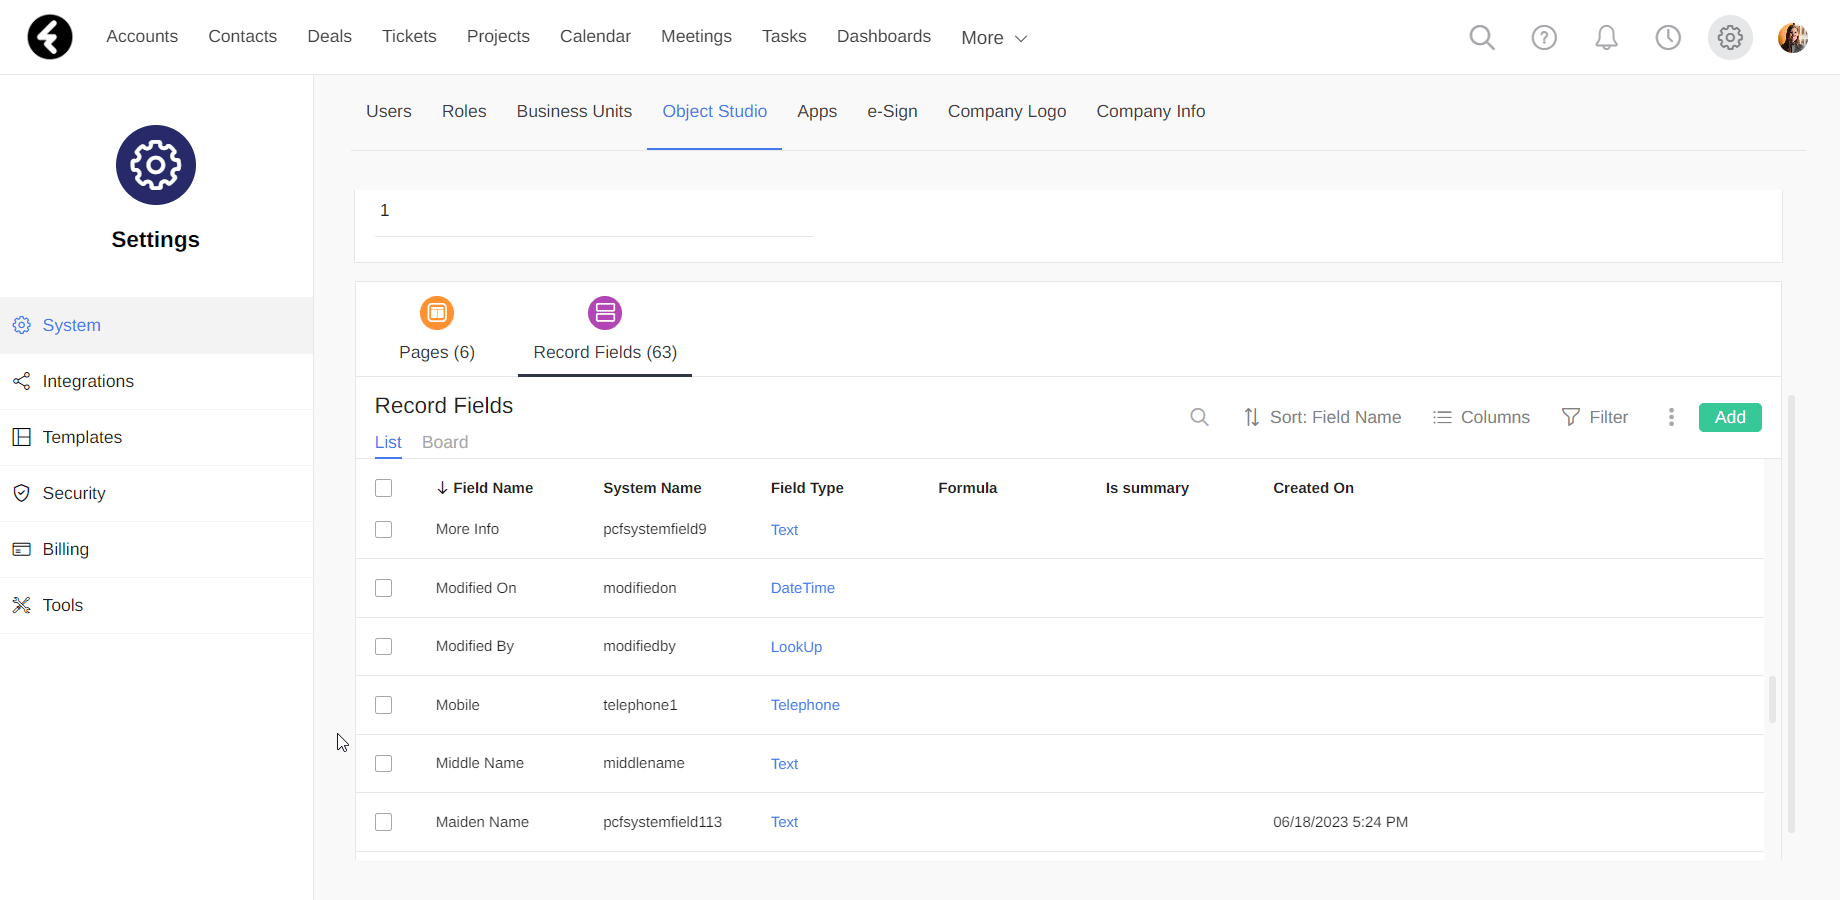Click the Security shield icon in sidebar
The width and height of the screenshot is (1840, 900).
click(x=21, y=493)
